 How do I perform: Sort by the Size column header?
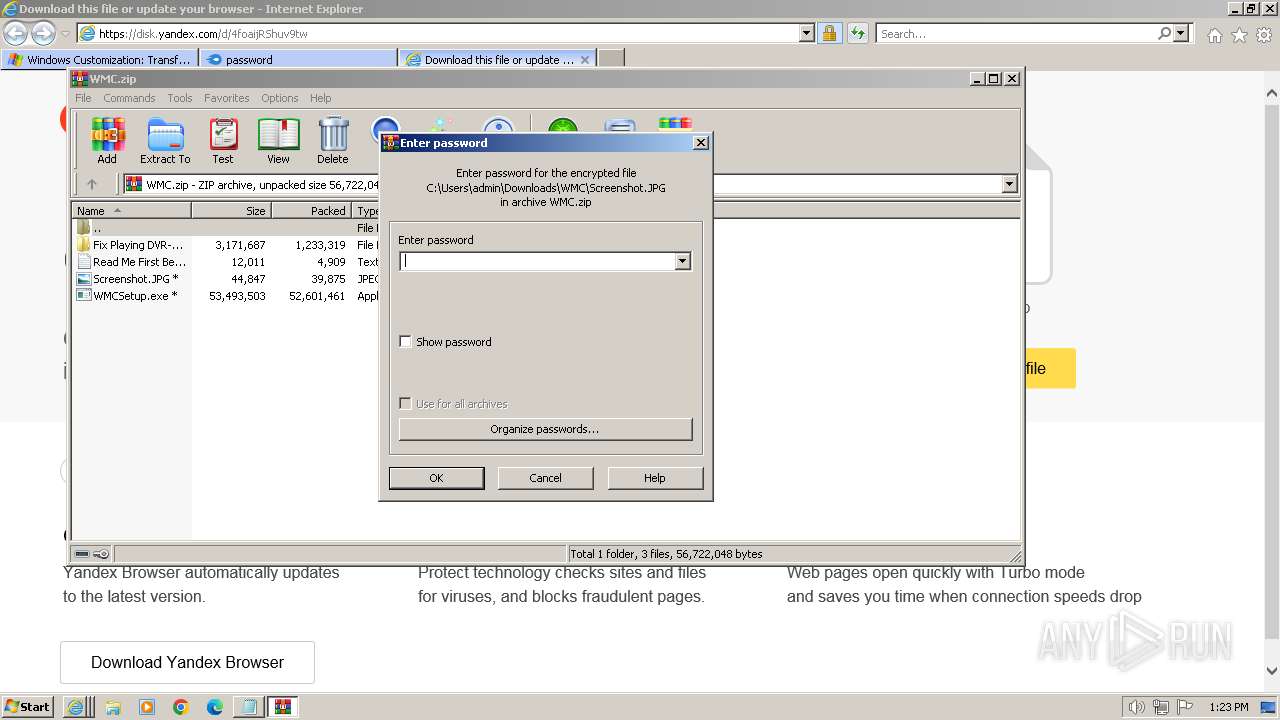tap(231, 211)
